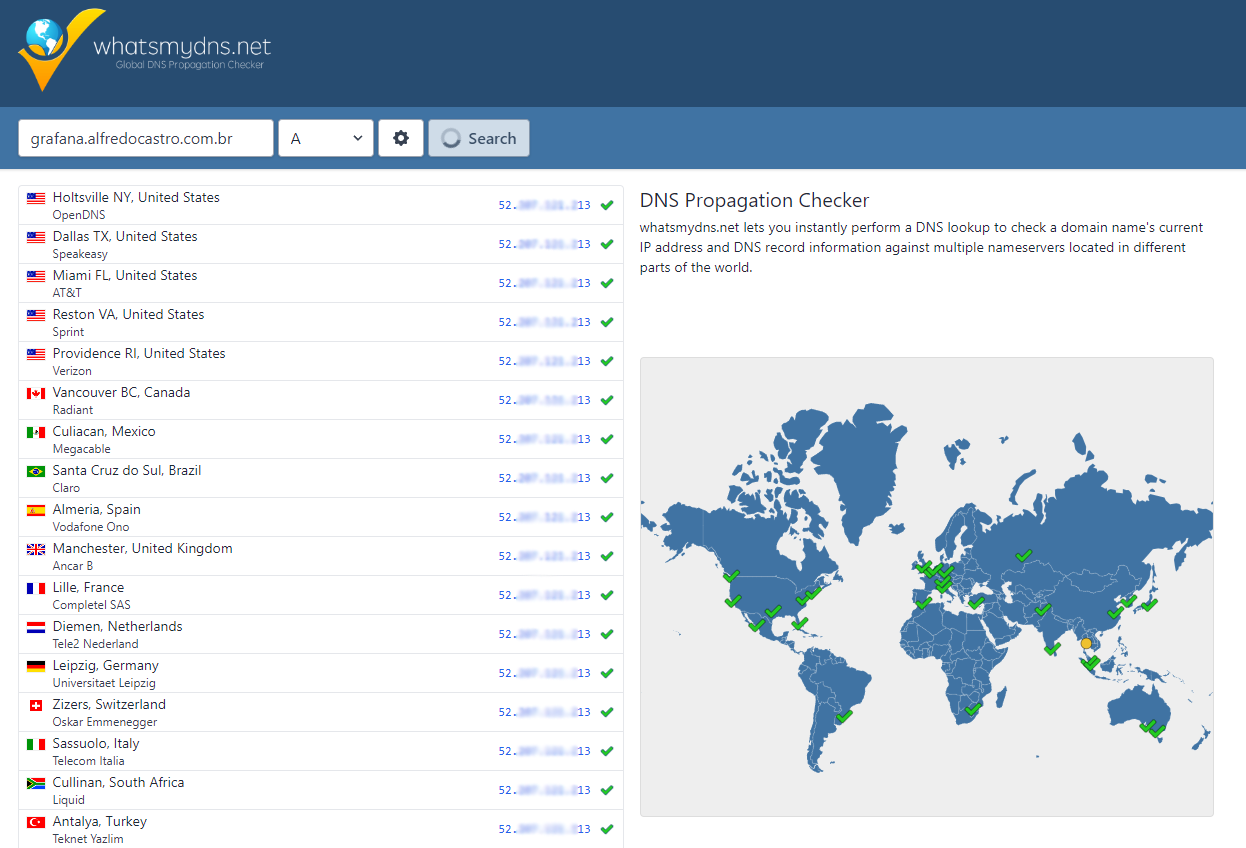Click the check marker over South Africa on map

pos(973,709)
